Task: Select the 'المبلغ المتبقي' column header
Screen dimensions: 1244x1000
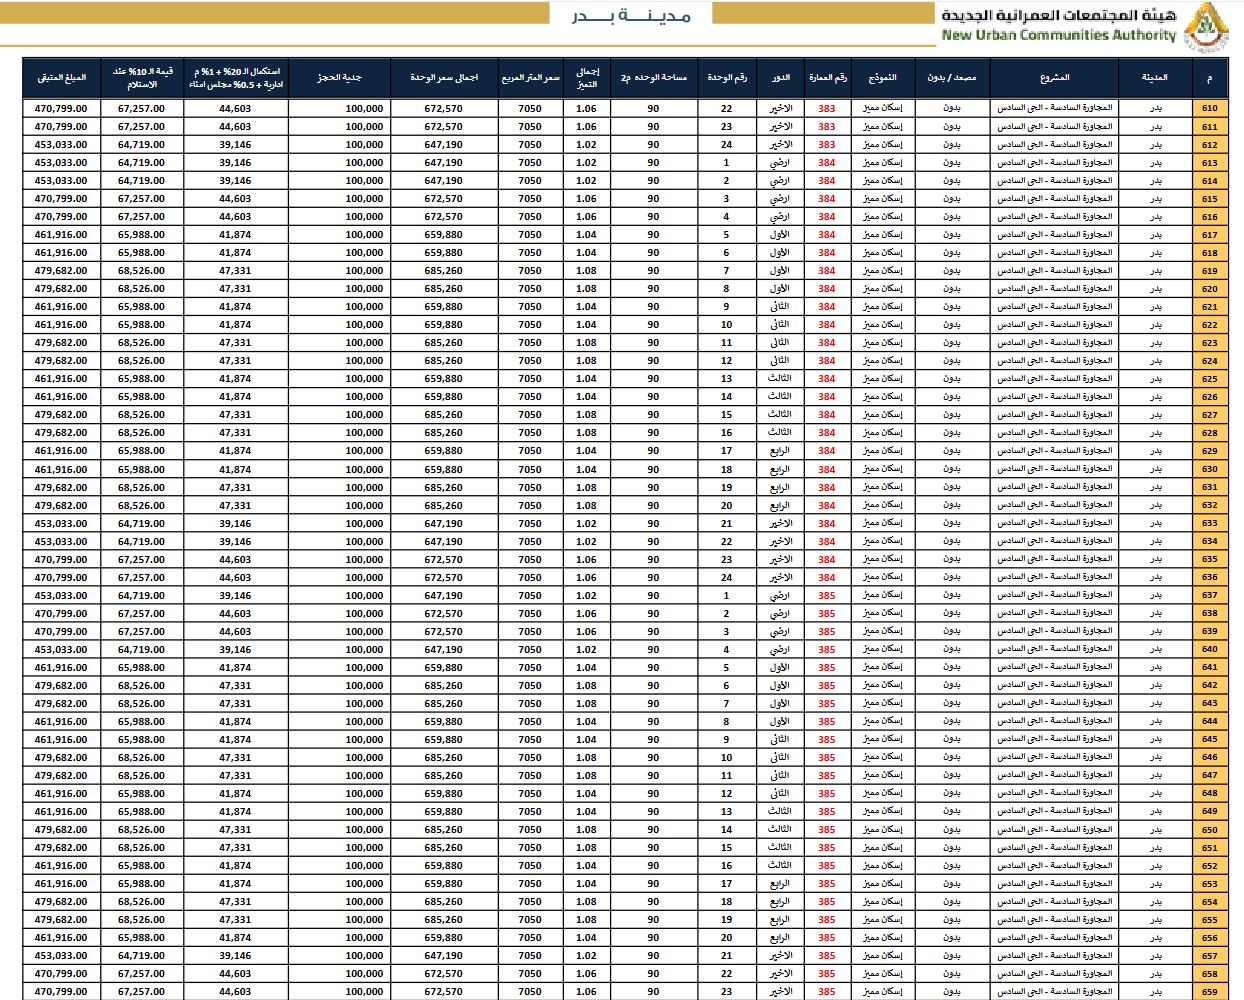Action: coord(62,78)
